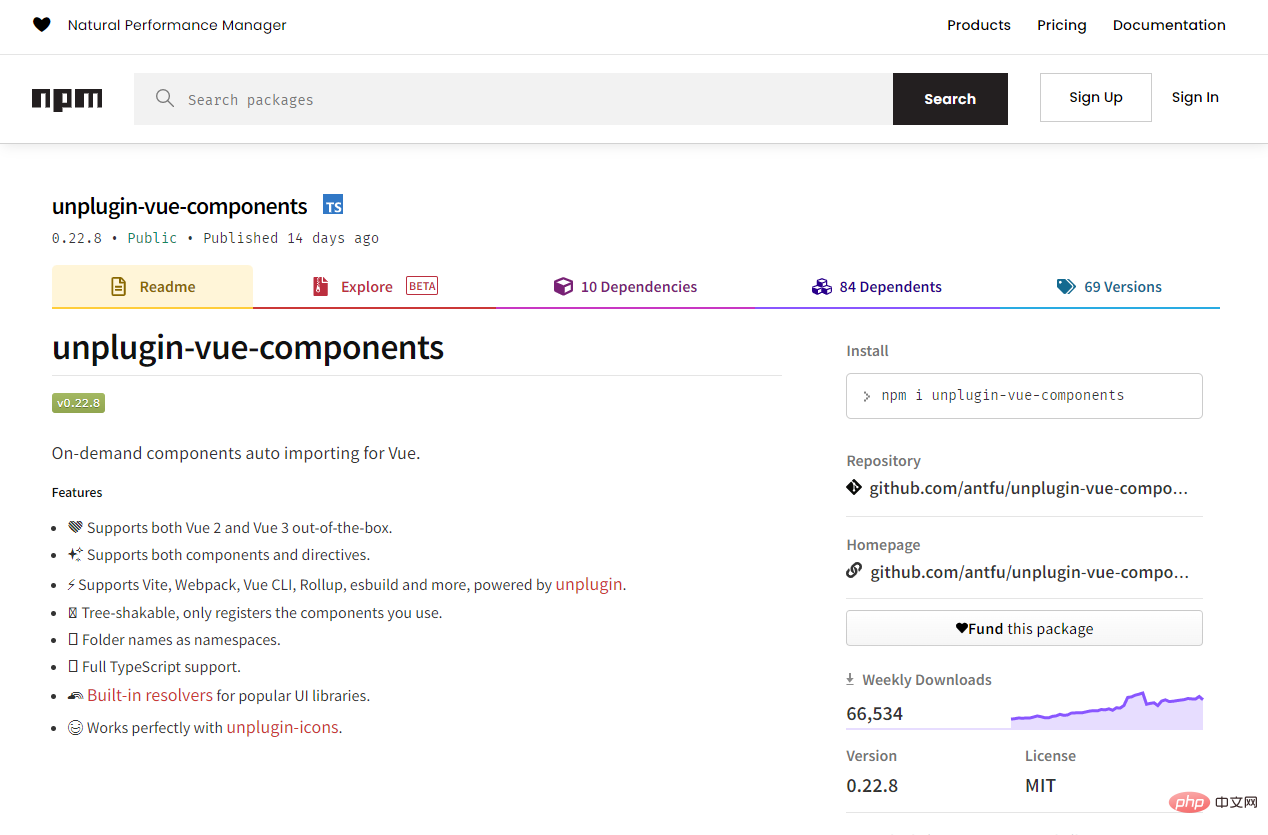Click the weekly downloads arrow icon
Image resolution: width=1268 pixels, height=835 pixels.
coord(851,680)
